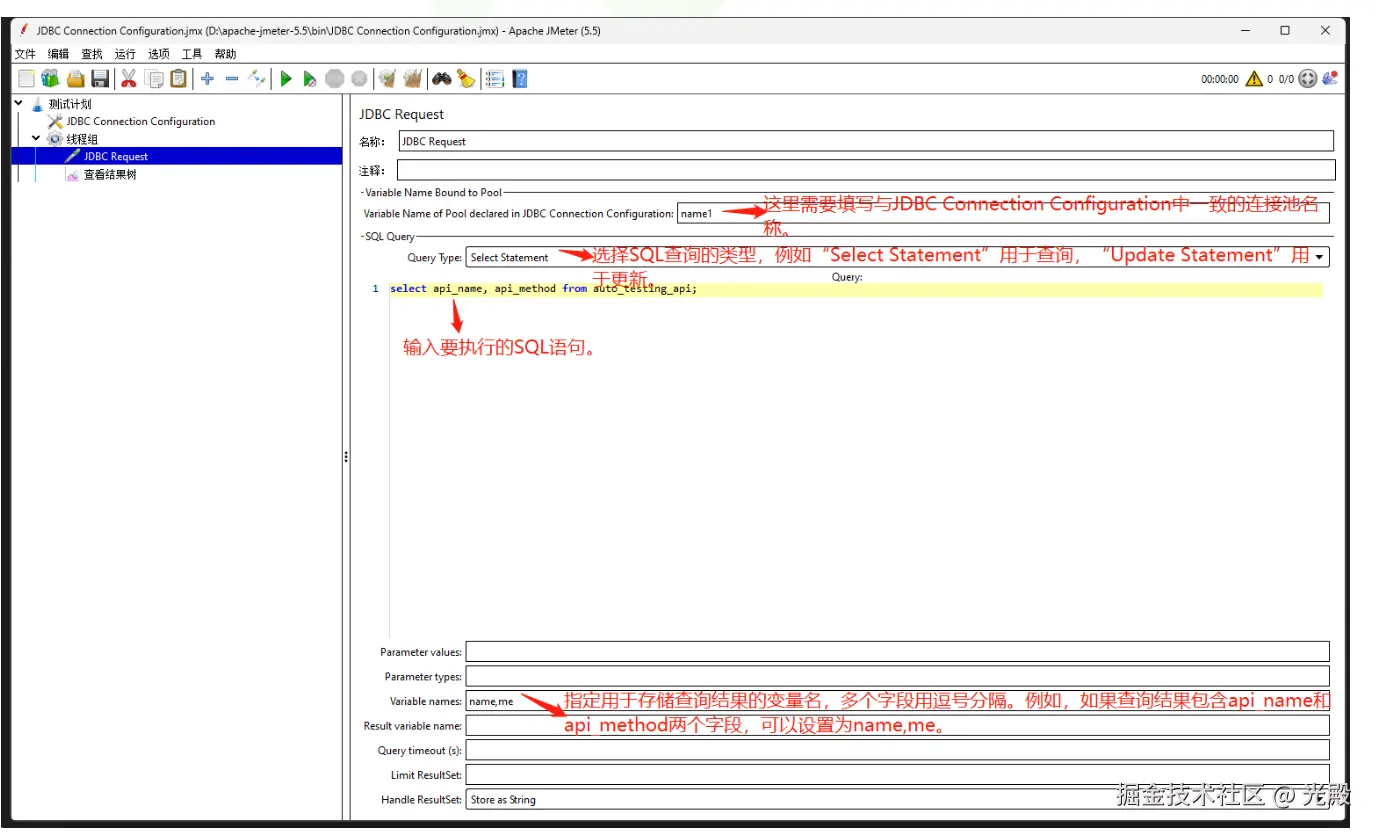Click the remote engines status icon

tap(1330, 78)
